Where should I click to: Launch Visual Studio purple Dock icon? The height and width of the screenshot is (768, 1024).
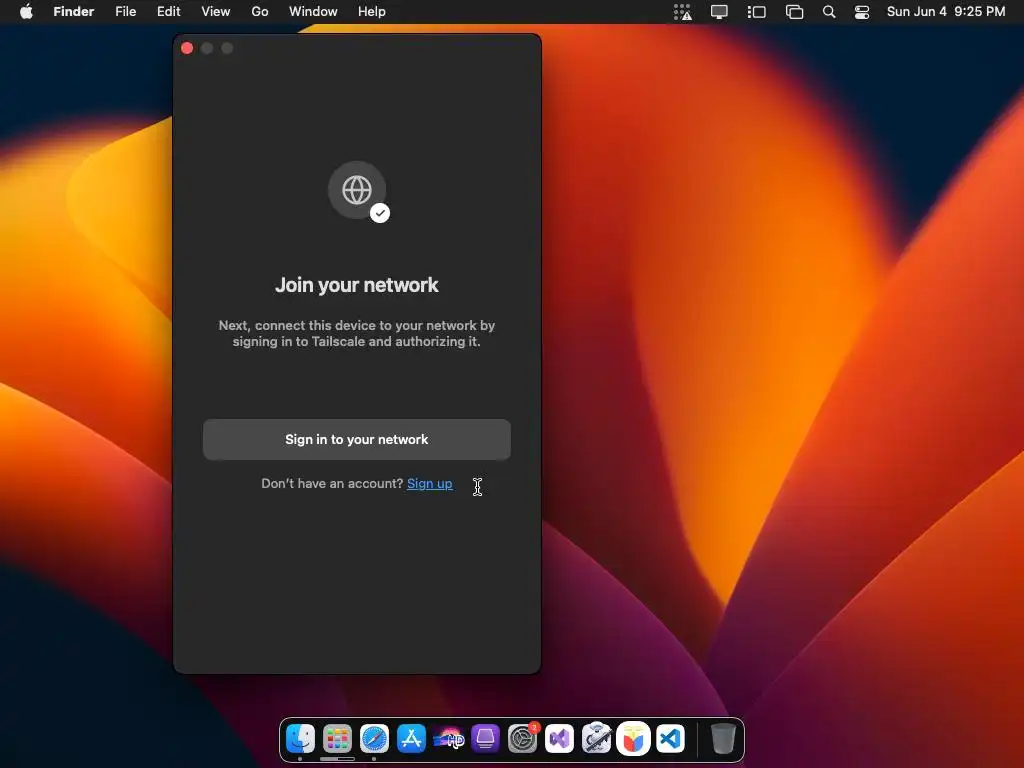point(560,739)
